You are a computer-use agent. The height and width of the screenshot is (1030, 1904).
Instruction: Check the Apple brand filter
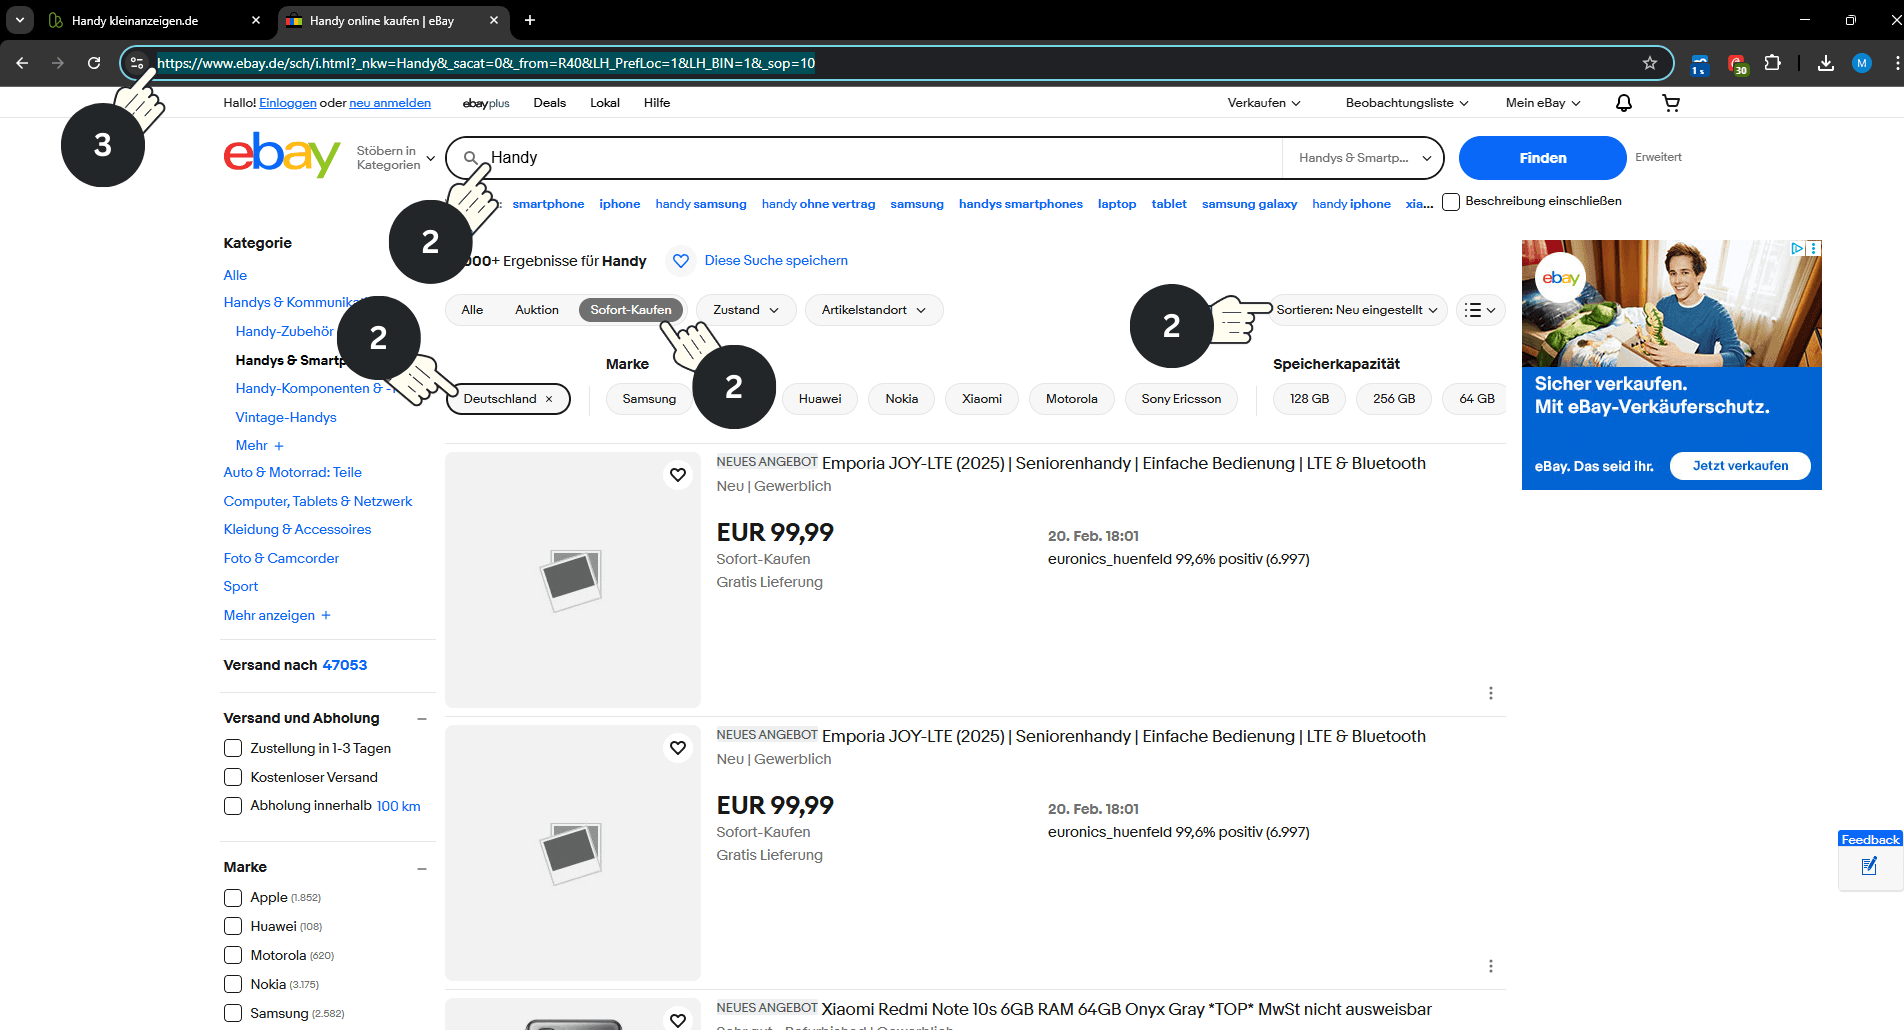pyautogui.click(x=233, y=898)
